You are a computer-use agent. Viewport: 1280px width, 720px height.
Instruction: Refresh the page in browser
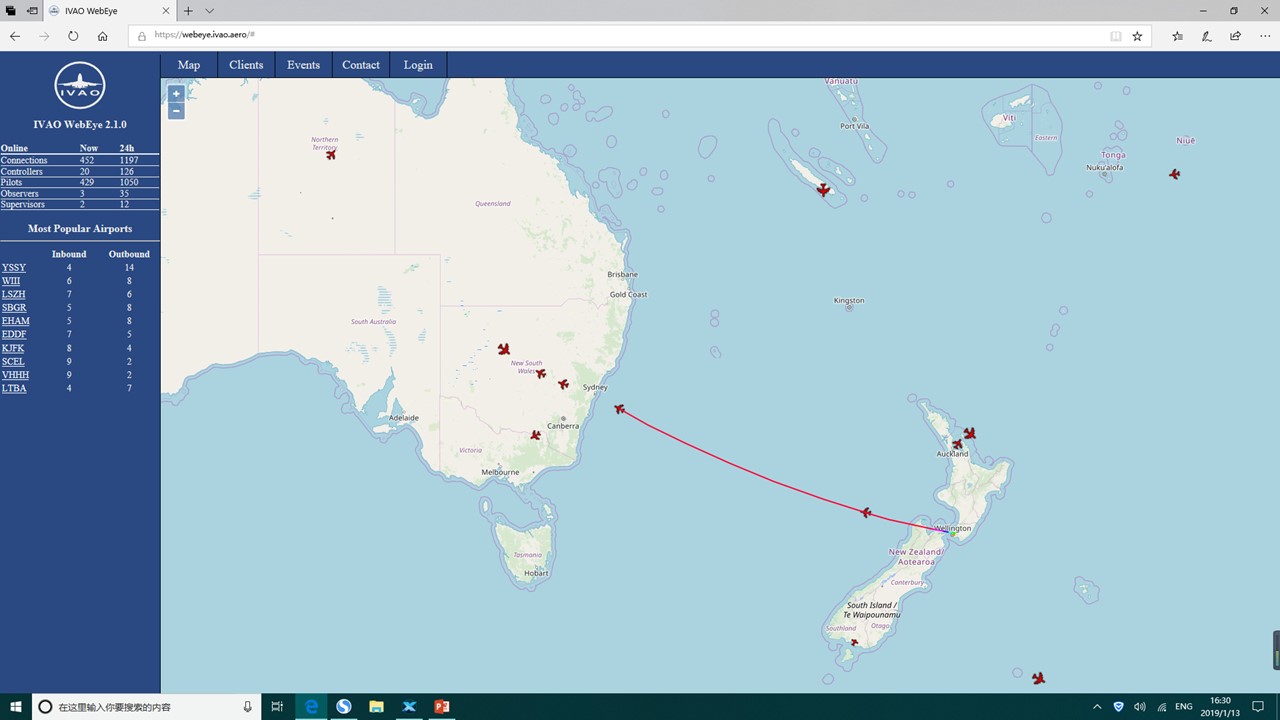pyautogui.click(x=73, y=36)
